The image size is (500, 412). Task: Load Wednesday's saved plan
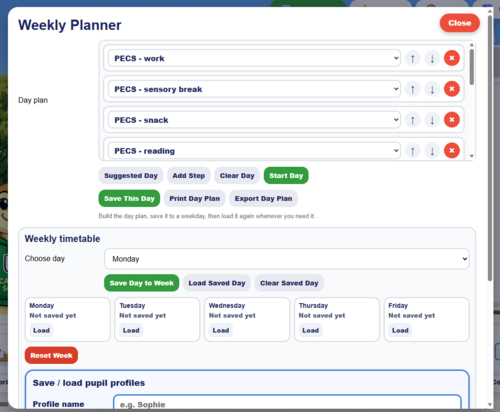point(221,330)
